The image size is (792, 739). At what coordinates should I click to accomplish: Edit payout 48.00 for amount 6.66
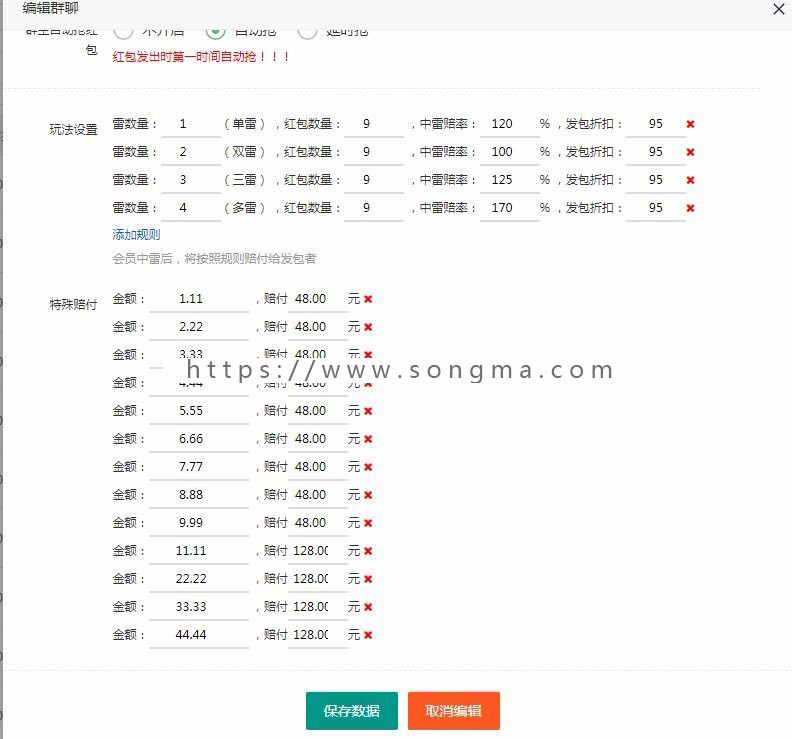pyautogui.click(x=318, y=439)
